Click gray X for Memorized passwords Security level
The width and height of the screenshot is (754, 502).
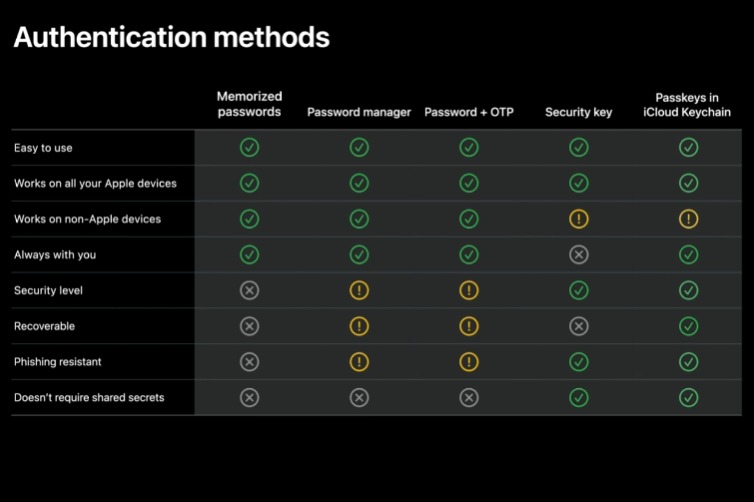250,290
